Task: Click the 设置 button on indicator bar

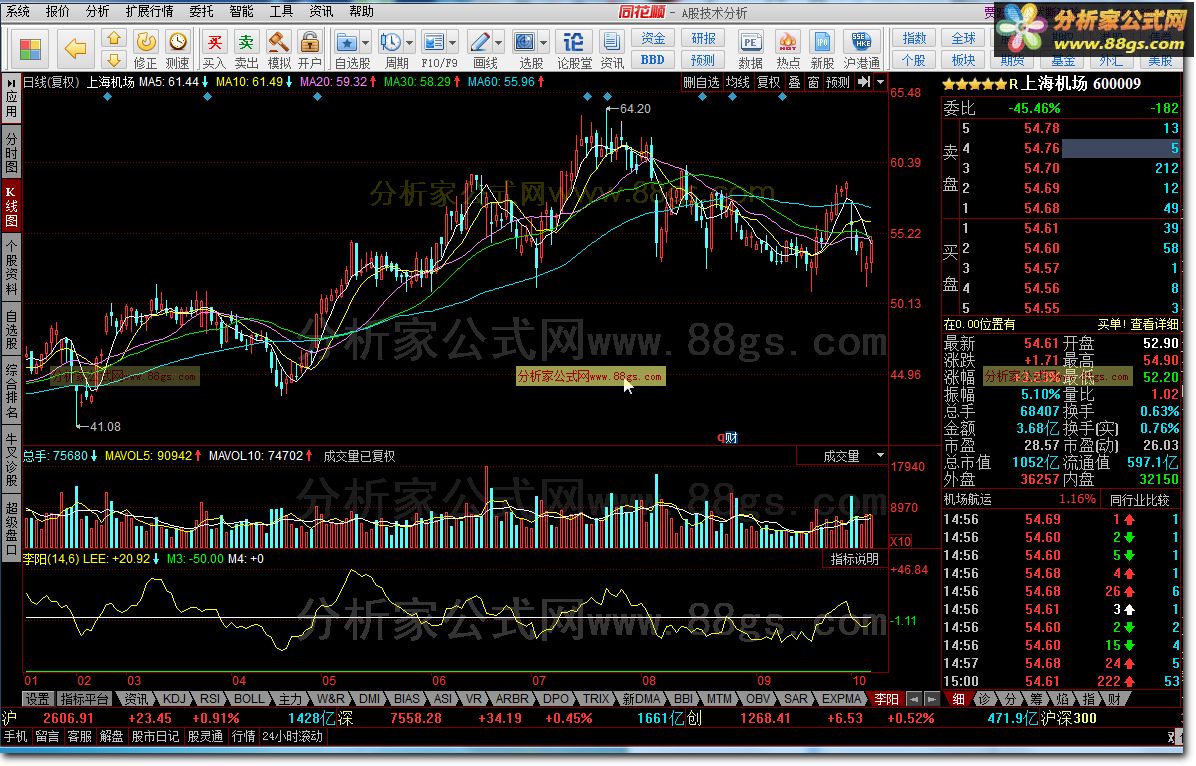Action: pos(37,699)
